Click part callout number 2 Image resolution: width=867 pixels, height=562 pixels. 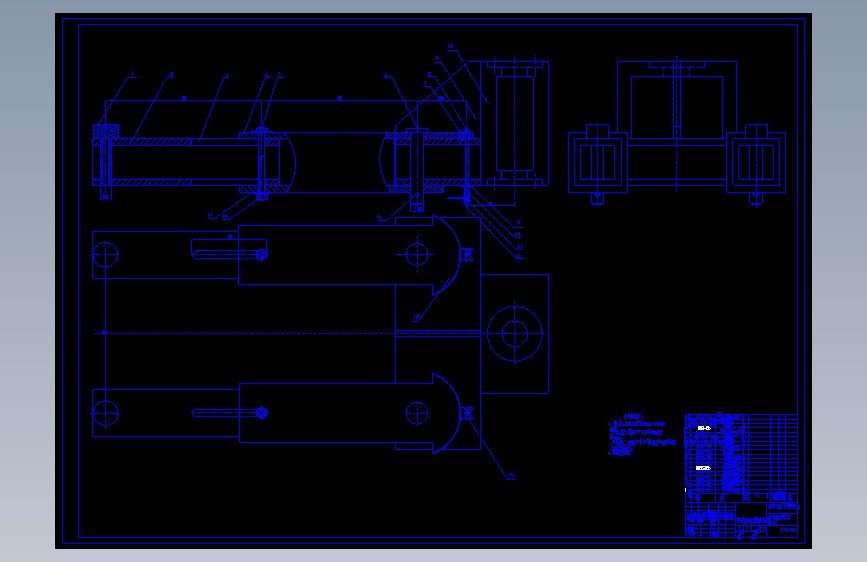171,74
